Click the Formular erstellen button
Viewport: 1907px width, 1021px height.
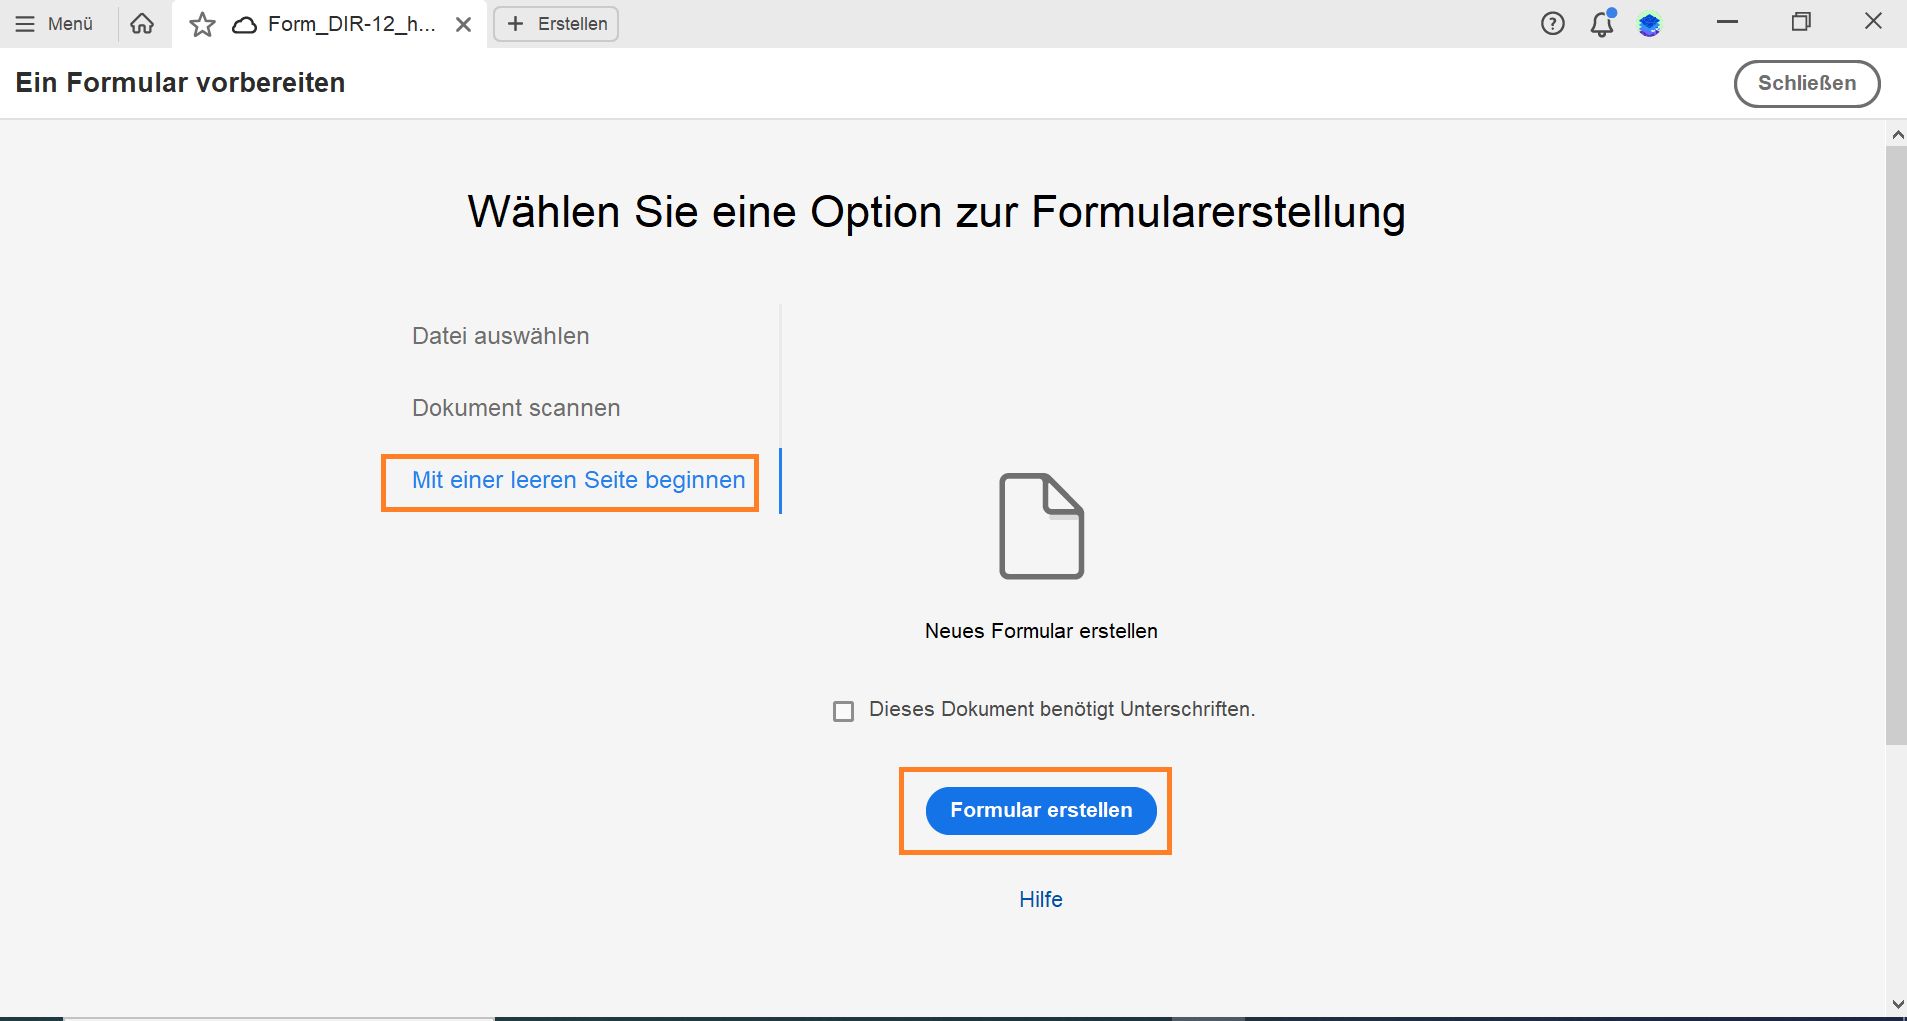click(1040, 810)
